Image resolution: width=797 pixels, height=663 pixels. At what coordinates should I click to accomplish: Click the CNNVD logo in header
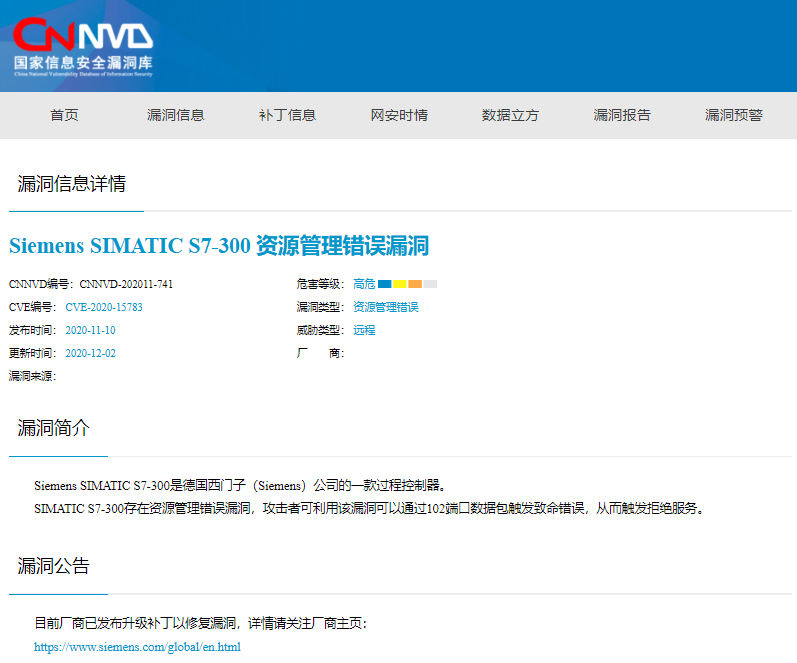coord(83,47)
